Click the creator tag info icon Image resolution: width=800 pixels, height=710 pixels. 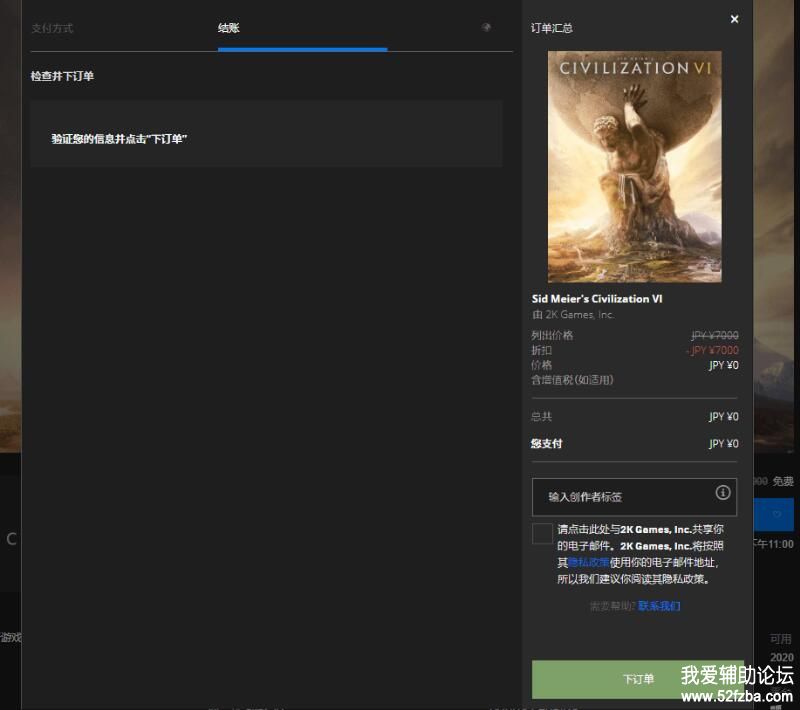click(722, 492)
